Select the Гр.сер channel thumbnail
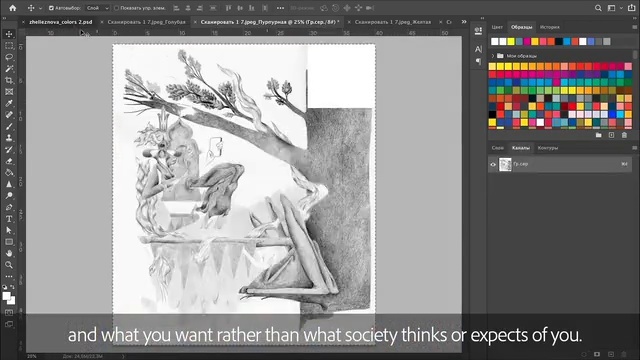This screenshot has height=360, width=640. point(505,164)
